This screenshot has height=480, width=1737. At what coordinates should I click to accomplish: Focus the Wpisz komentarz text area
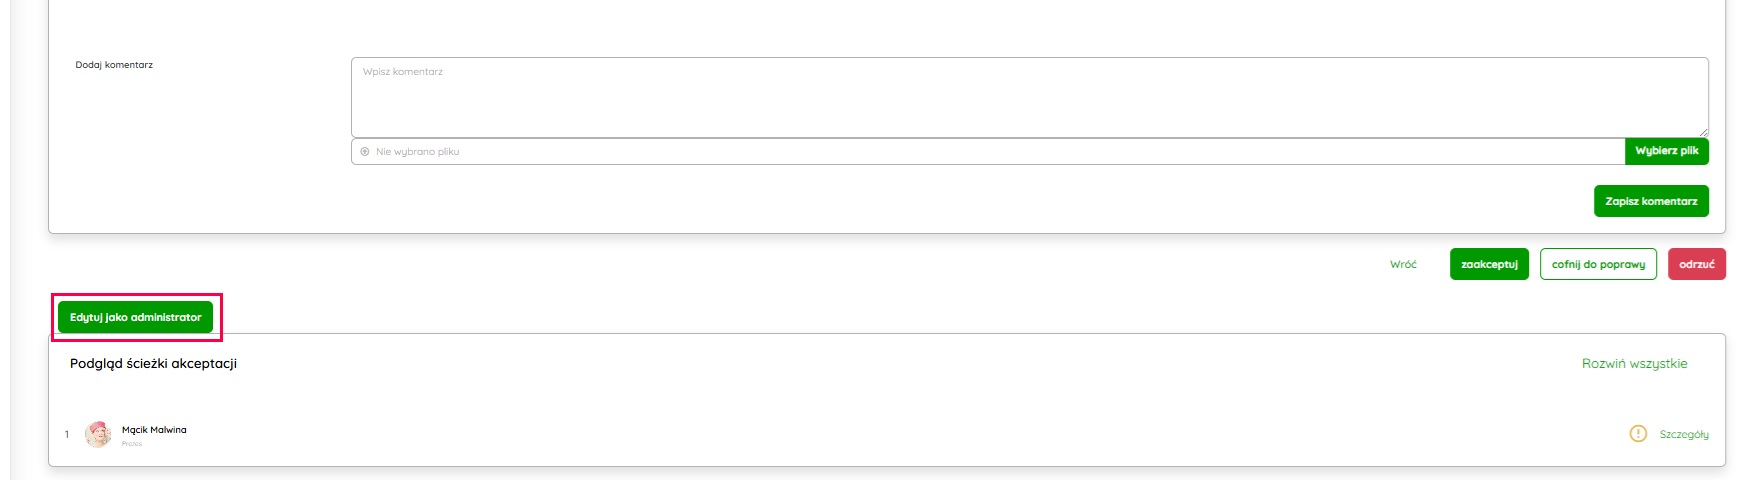[1029, 97]
